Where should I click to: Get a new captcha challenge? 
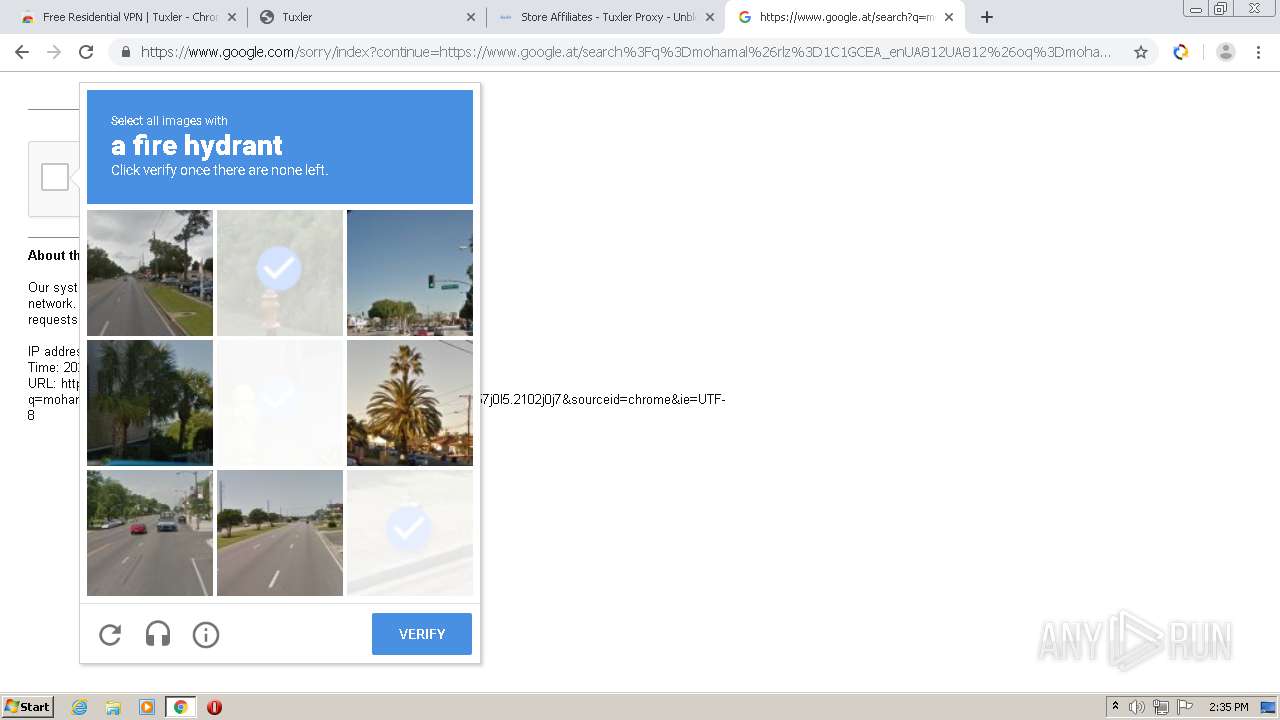(110, 634)
